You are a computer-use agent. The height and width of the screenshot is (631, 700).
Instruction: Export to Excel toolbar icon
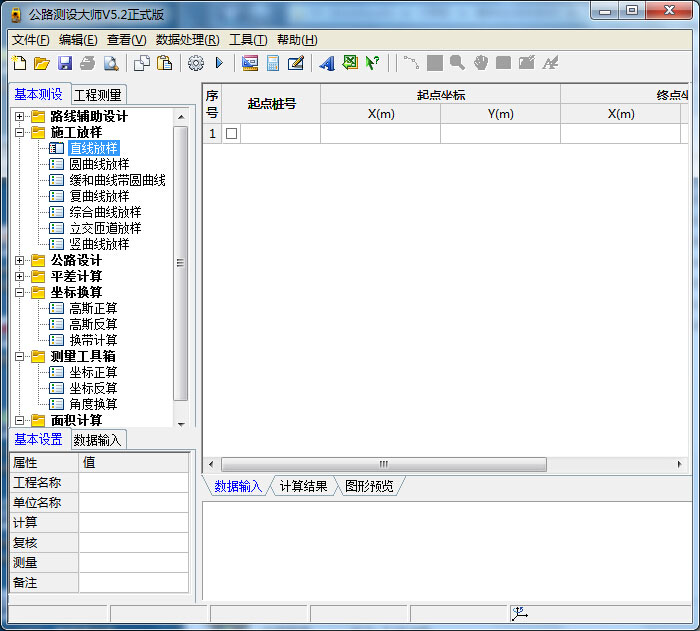(x=350, y=62)
